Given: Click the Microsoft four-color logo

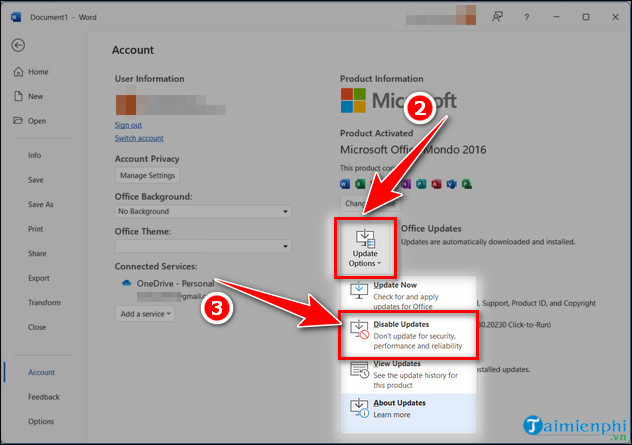Looking at the screenshot, I should [x=353, y=100].
